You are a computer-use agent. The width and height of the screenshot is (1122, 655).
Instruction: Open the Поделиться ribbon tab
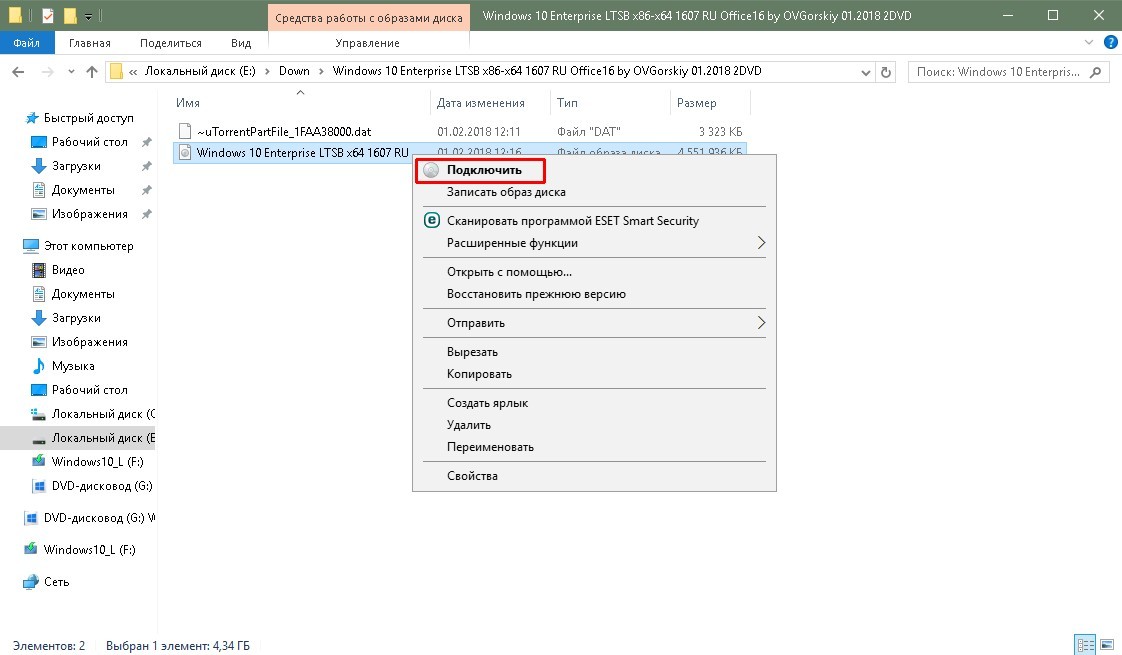pos(170,43)
